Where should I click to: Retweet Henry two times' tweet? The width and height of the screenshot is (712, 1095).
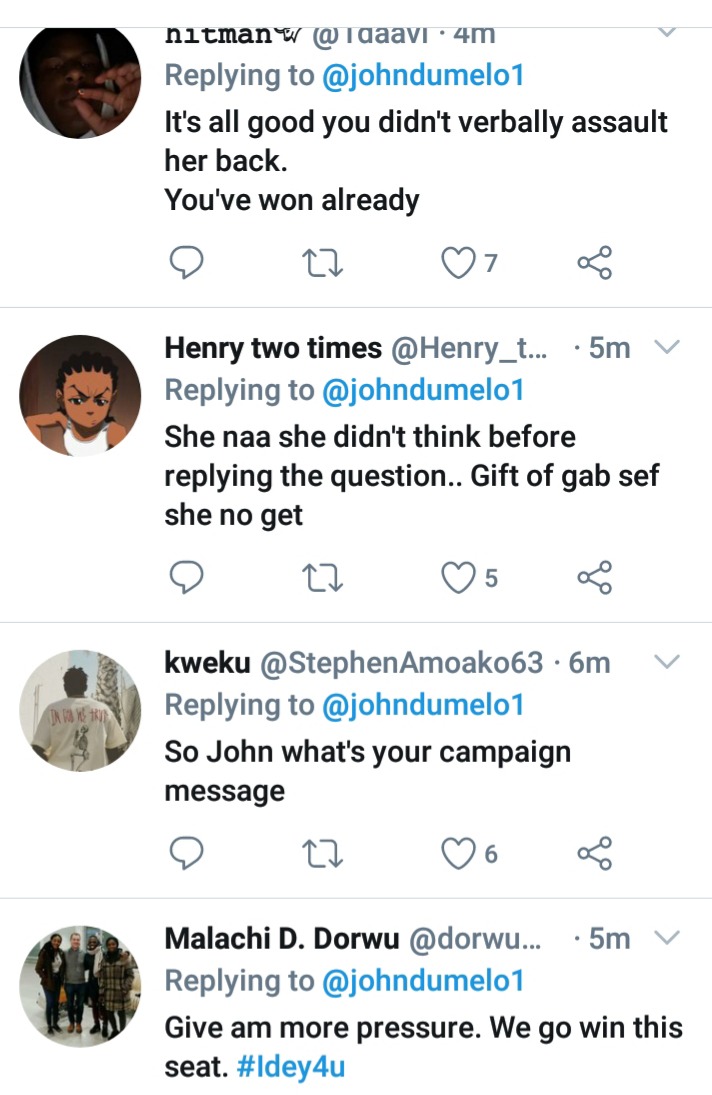point(322,577)
